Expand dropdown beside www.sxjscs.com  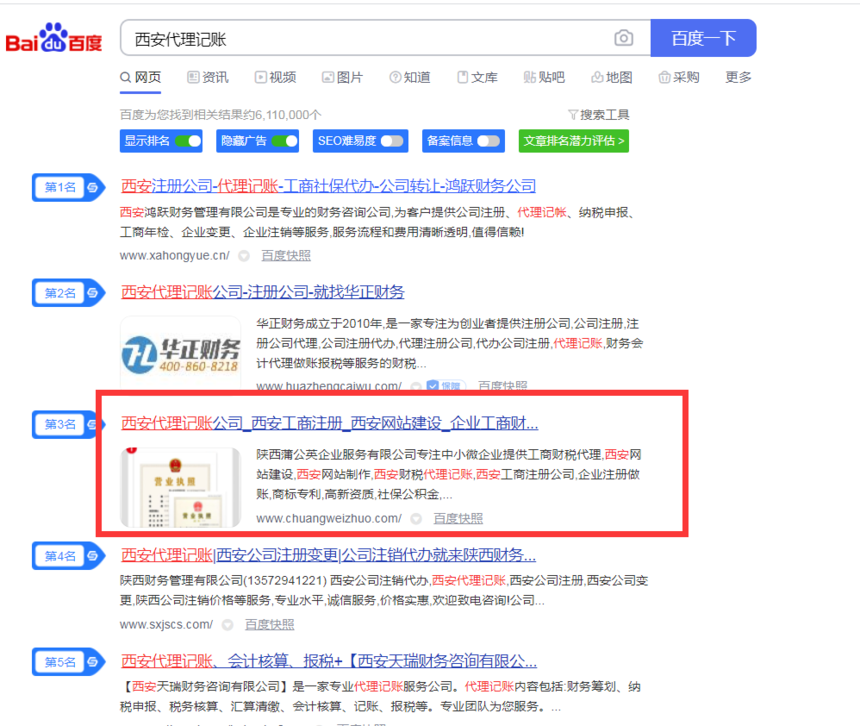[228, 625]
